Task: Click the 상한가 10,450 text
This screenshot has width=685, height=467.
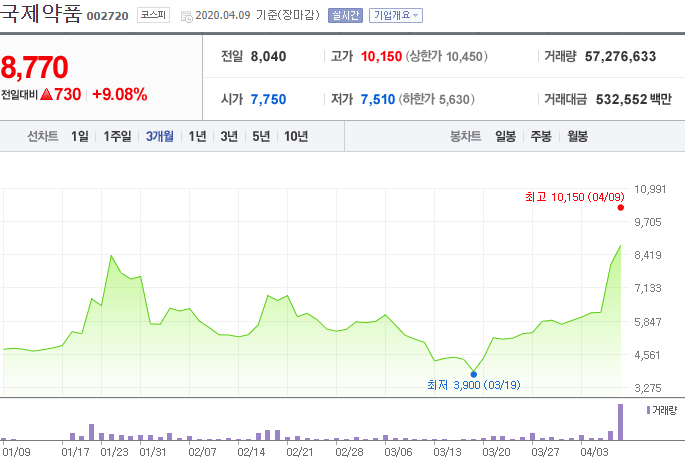Action: [446, 56]
